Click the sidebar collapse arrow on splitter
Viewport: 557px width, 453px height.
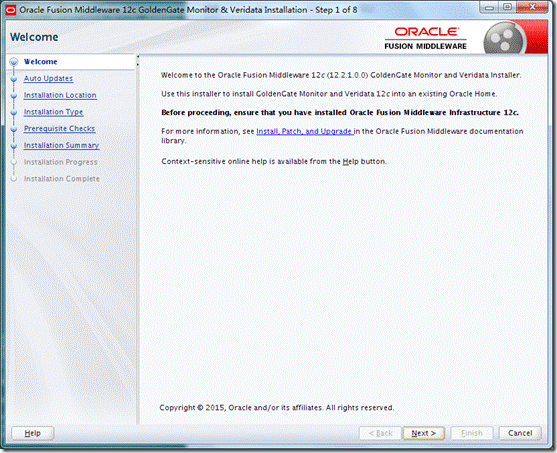tap(138, 57)
